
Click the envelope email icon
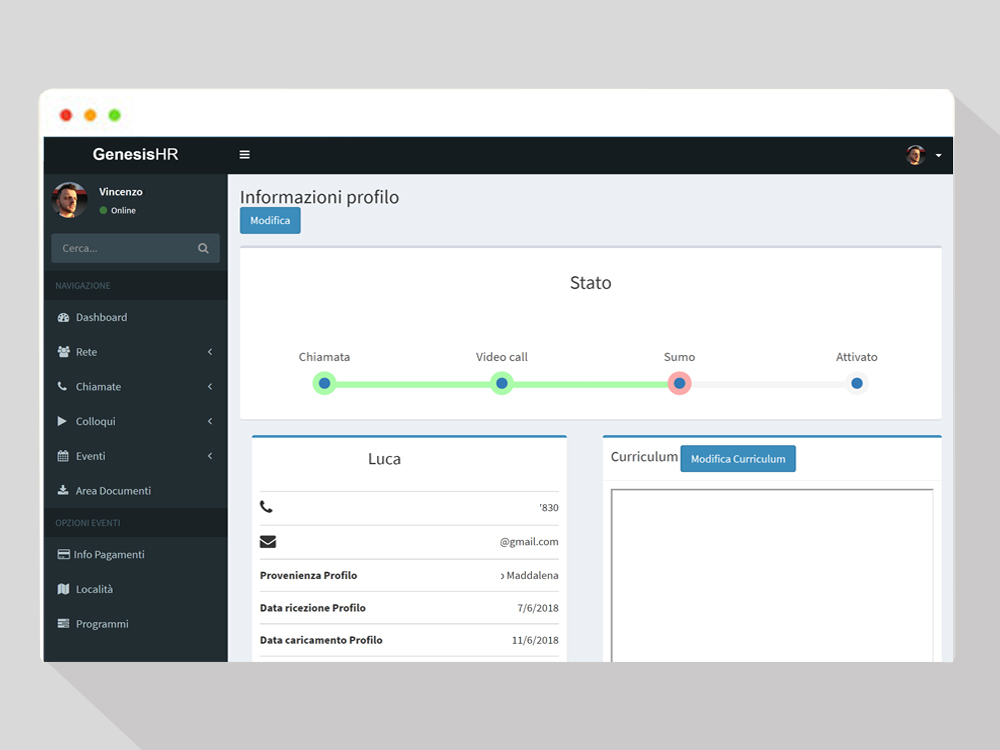(x=268, y=542)
